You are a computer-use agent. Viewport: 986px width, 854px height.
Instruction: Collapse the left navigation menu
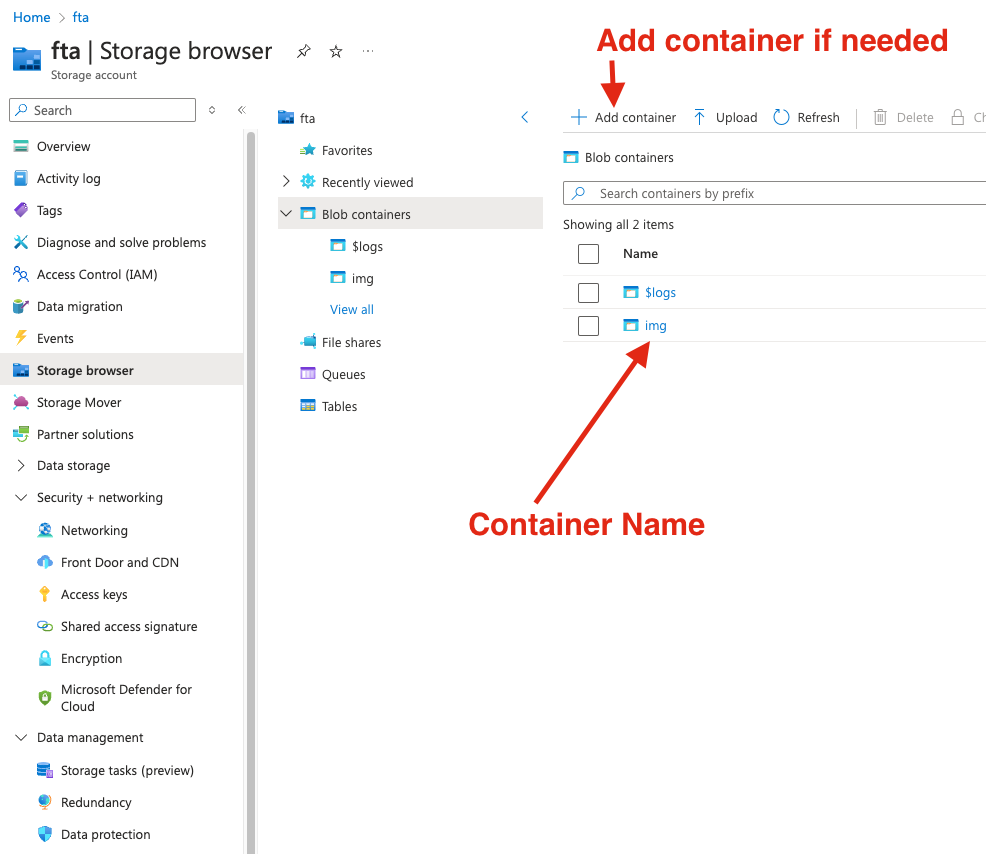tap(241, 110)
